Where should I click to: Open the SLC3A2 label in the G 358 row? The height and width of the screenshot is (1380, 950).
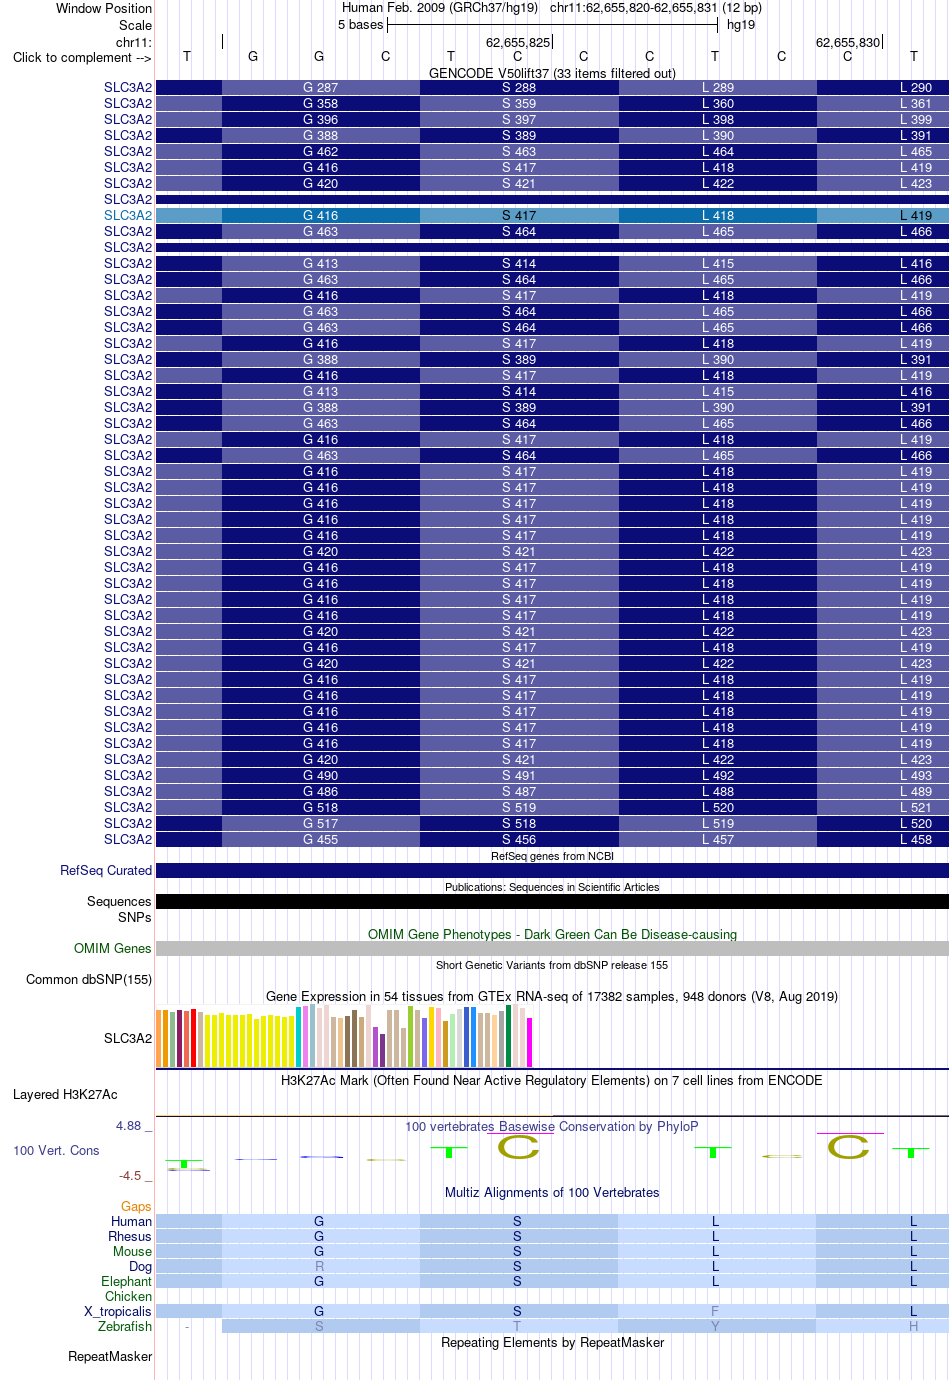click(x=128, y=103)
